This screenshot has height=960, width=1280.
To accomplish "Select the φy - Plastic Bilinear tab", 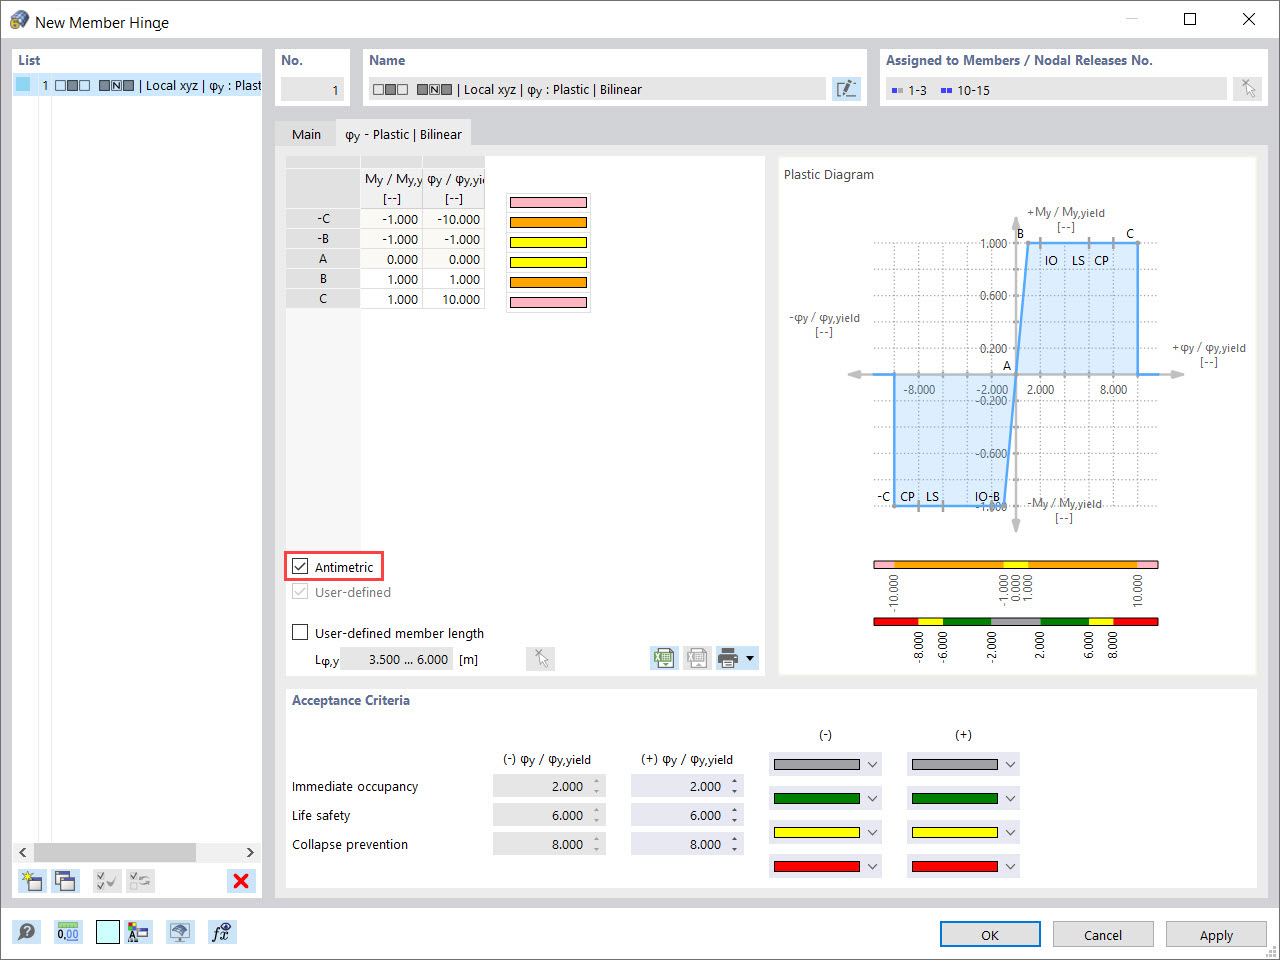I will [x=404, y=133].
